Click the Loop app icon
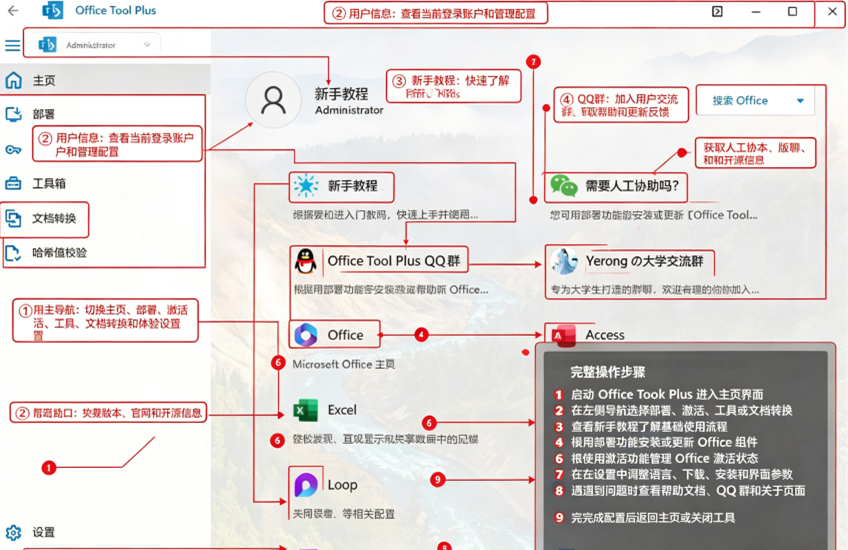The image size is (848, 550). tap(306, 485)
